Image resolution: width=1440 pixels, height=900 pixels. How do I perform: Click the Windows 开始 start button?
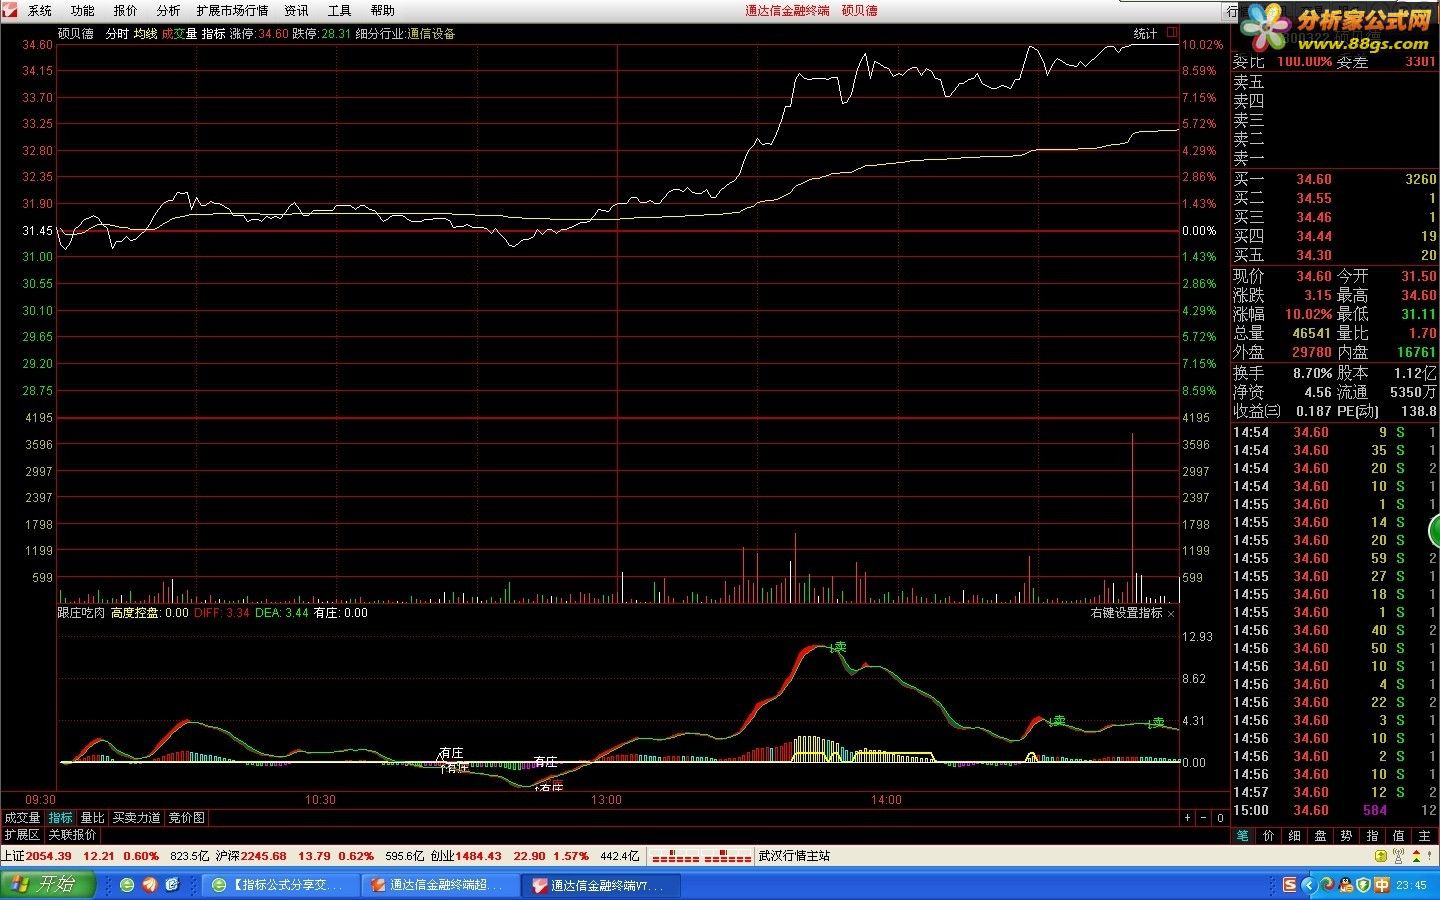click(47, 885)
